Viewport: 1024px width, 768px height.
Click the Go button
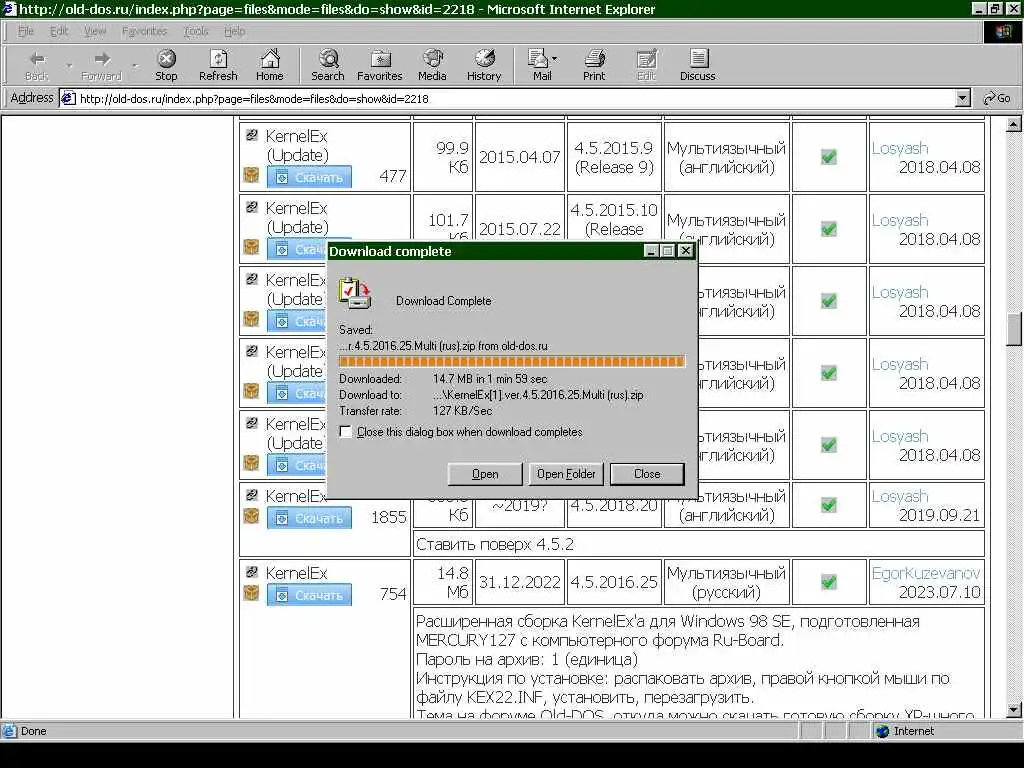(x=997, y=99)
